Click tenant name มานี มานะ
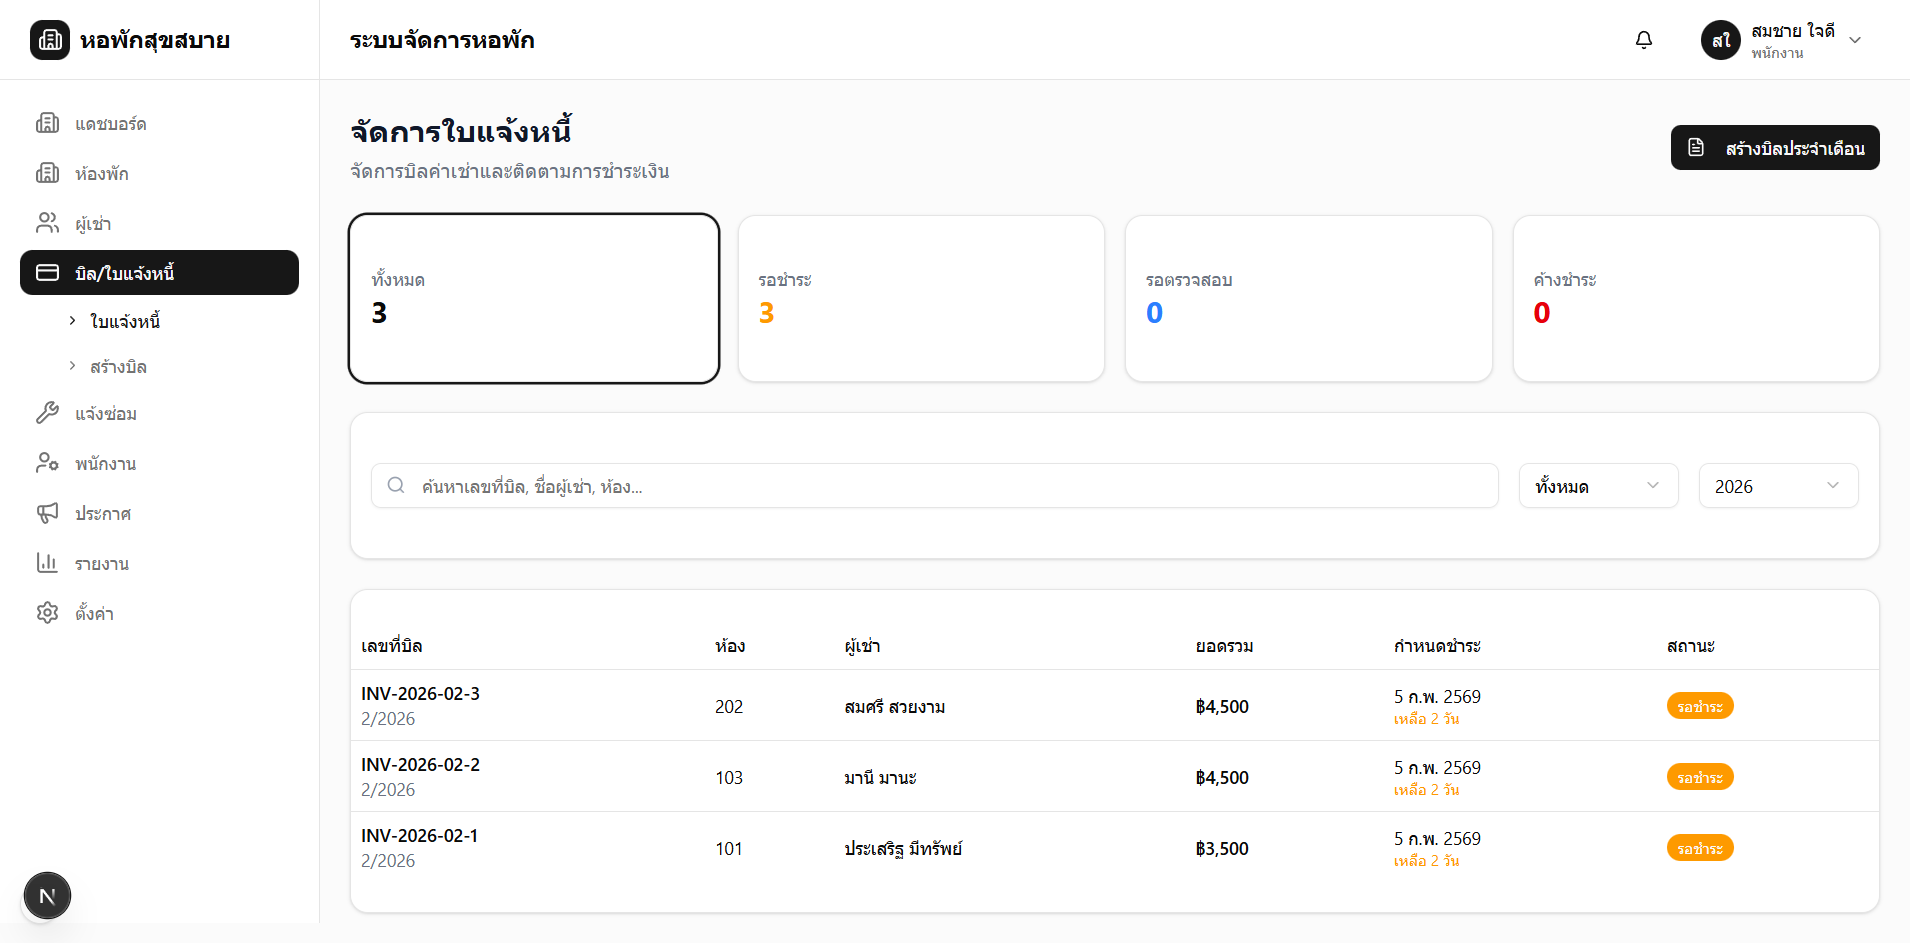1910x943 pixels. pos(880,778)
